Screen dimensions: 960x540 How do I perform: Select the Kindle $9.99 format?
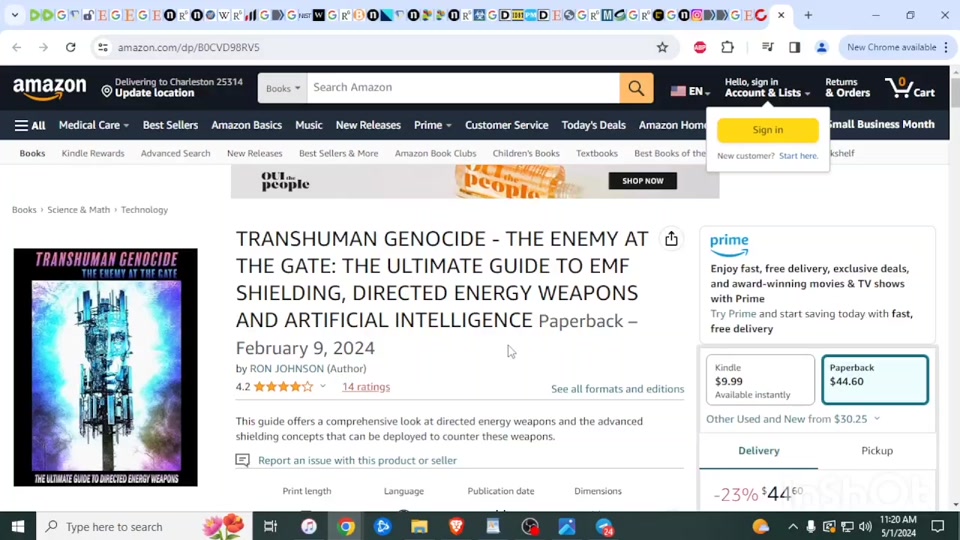tap(760, 380)
